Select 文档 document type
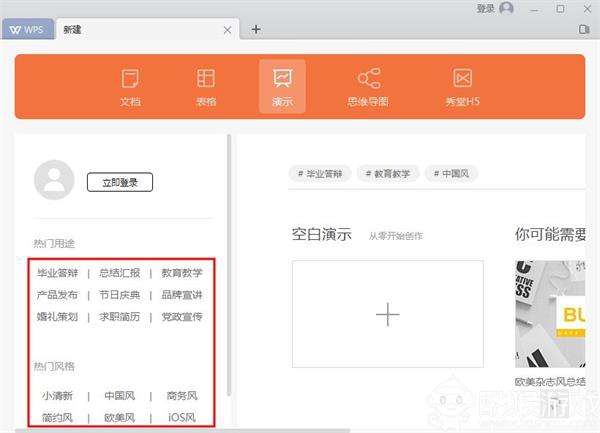Image resolution: width=600 pixels, height=433 pixels. point(130,87)
